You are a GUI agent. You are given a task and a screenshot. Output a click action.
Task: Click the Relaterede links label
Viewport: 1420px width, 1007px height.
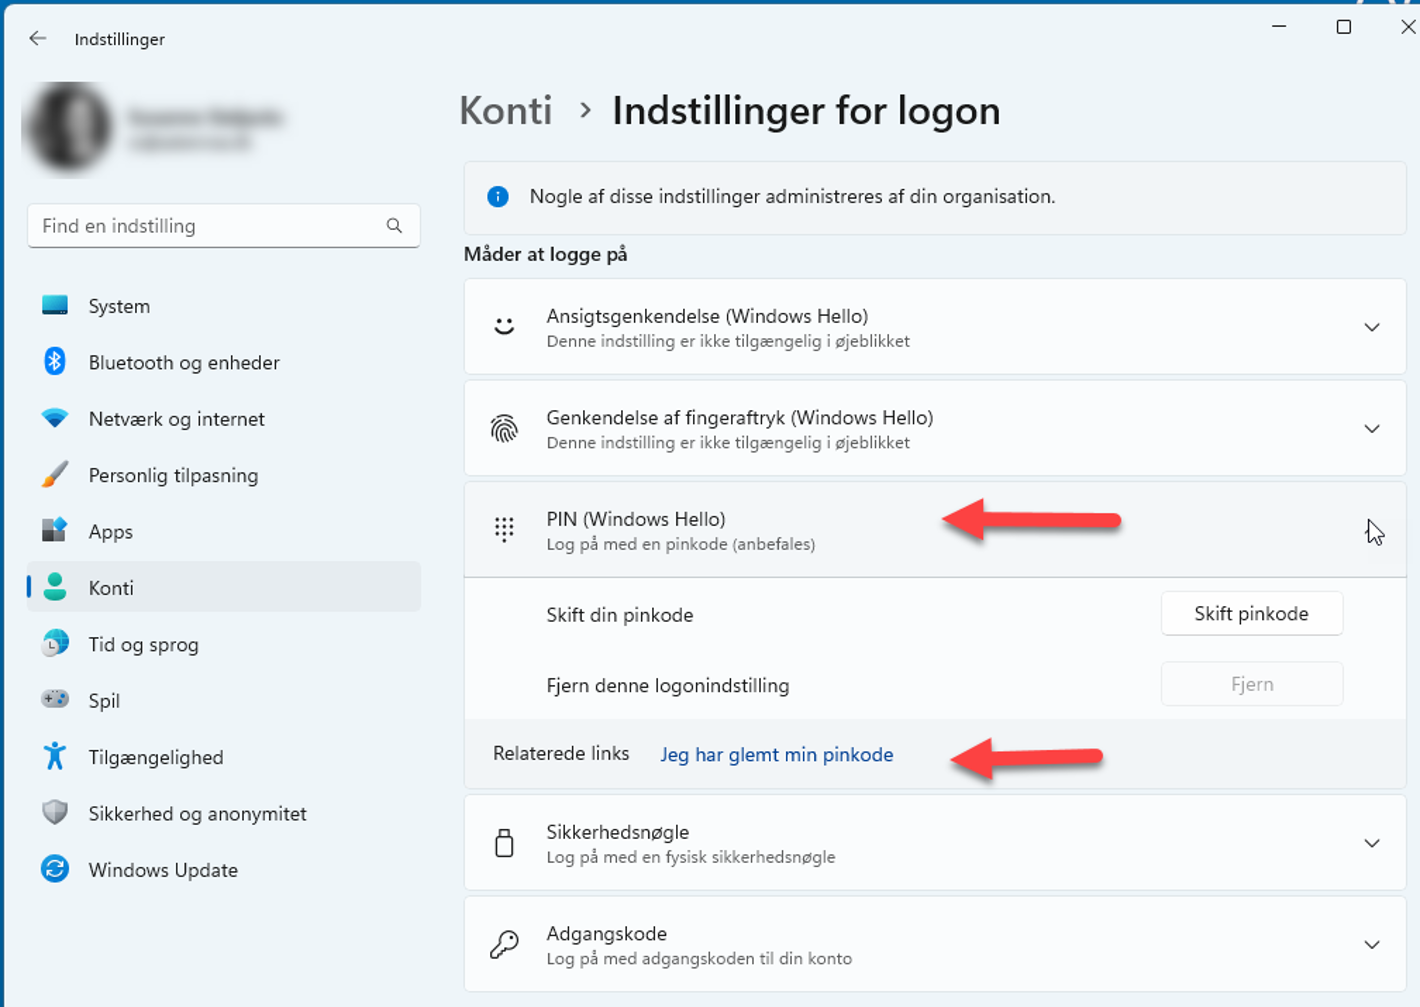561,754
